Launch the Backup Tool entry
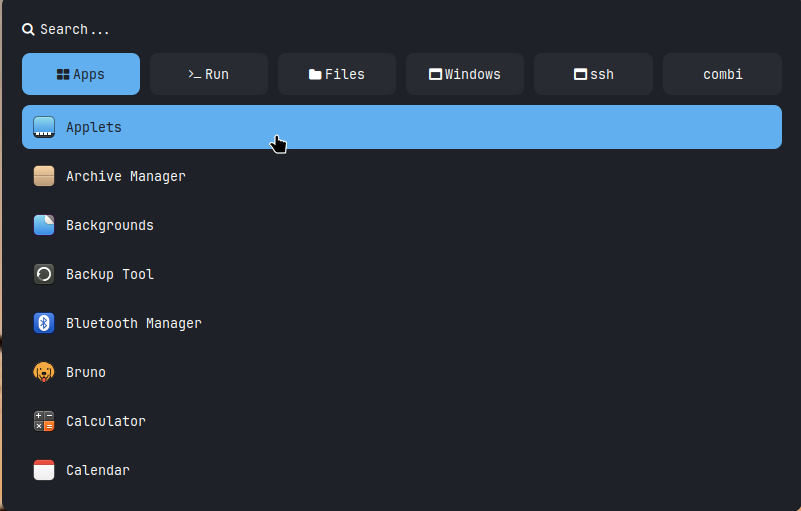 110,274
